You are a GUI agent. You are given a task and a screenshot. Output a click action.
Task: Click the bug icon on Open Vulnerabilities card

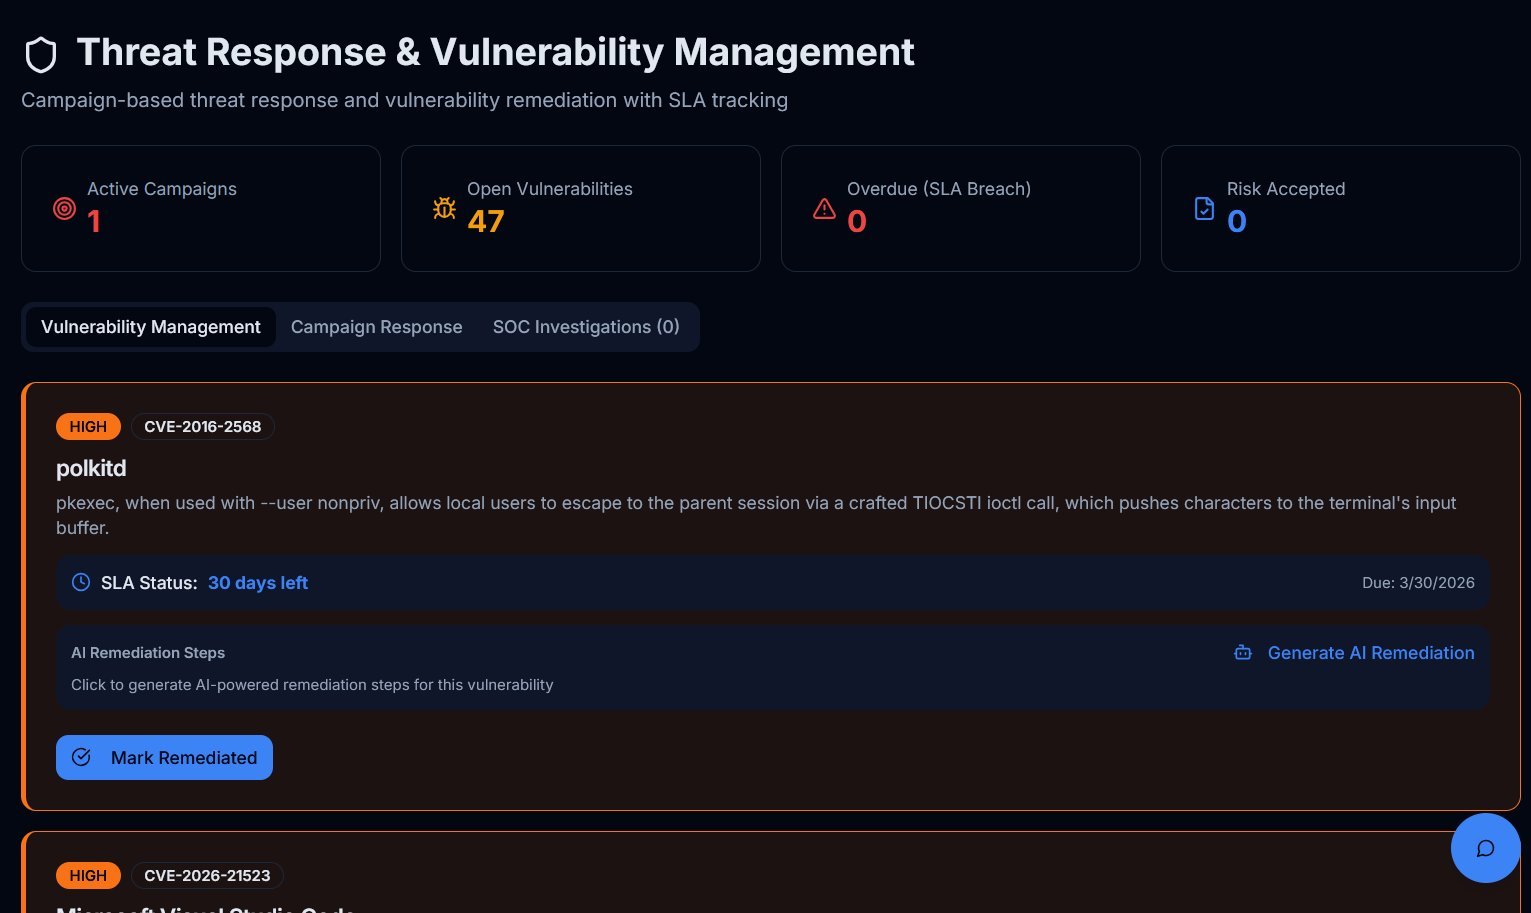tap(444, 208)
